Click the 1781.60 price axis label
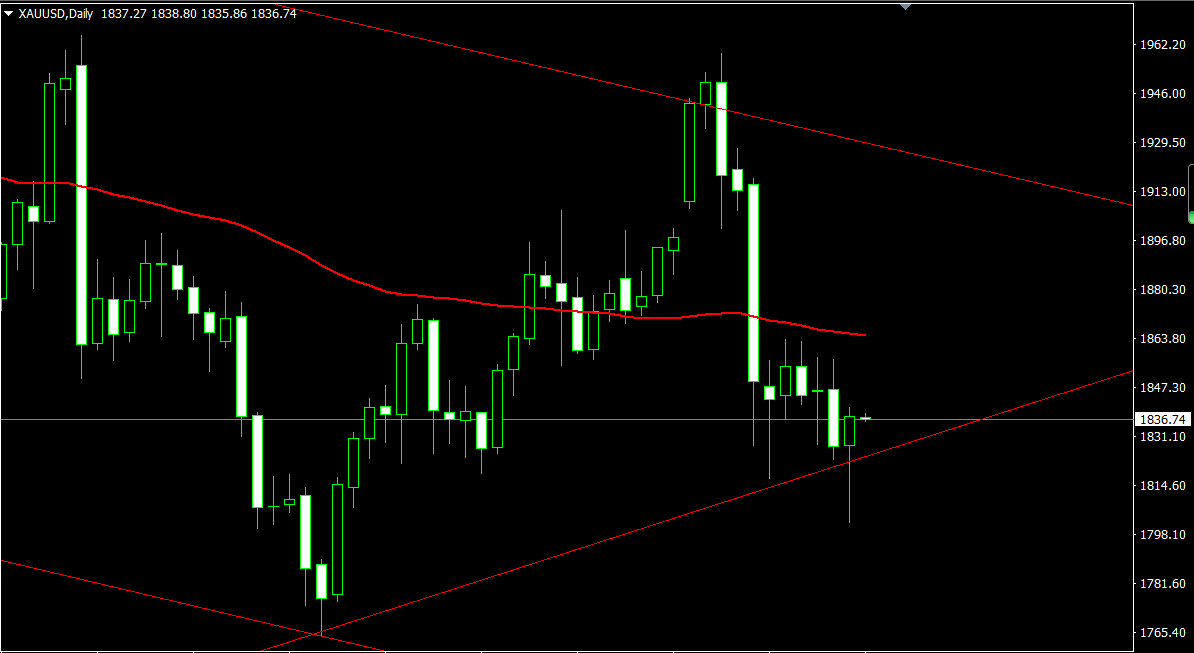 pos(1162,583)
